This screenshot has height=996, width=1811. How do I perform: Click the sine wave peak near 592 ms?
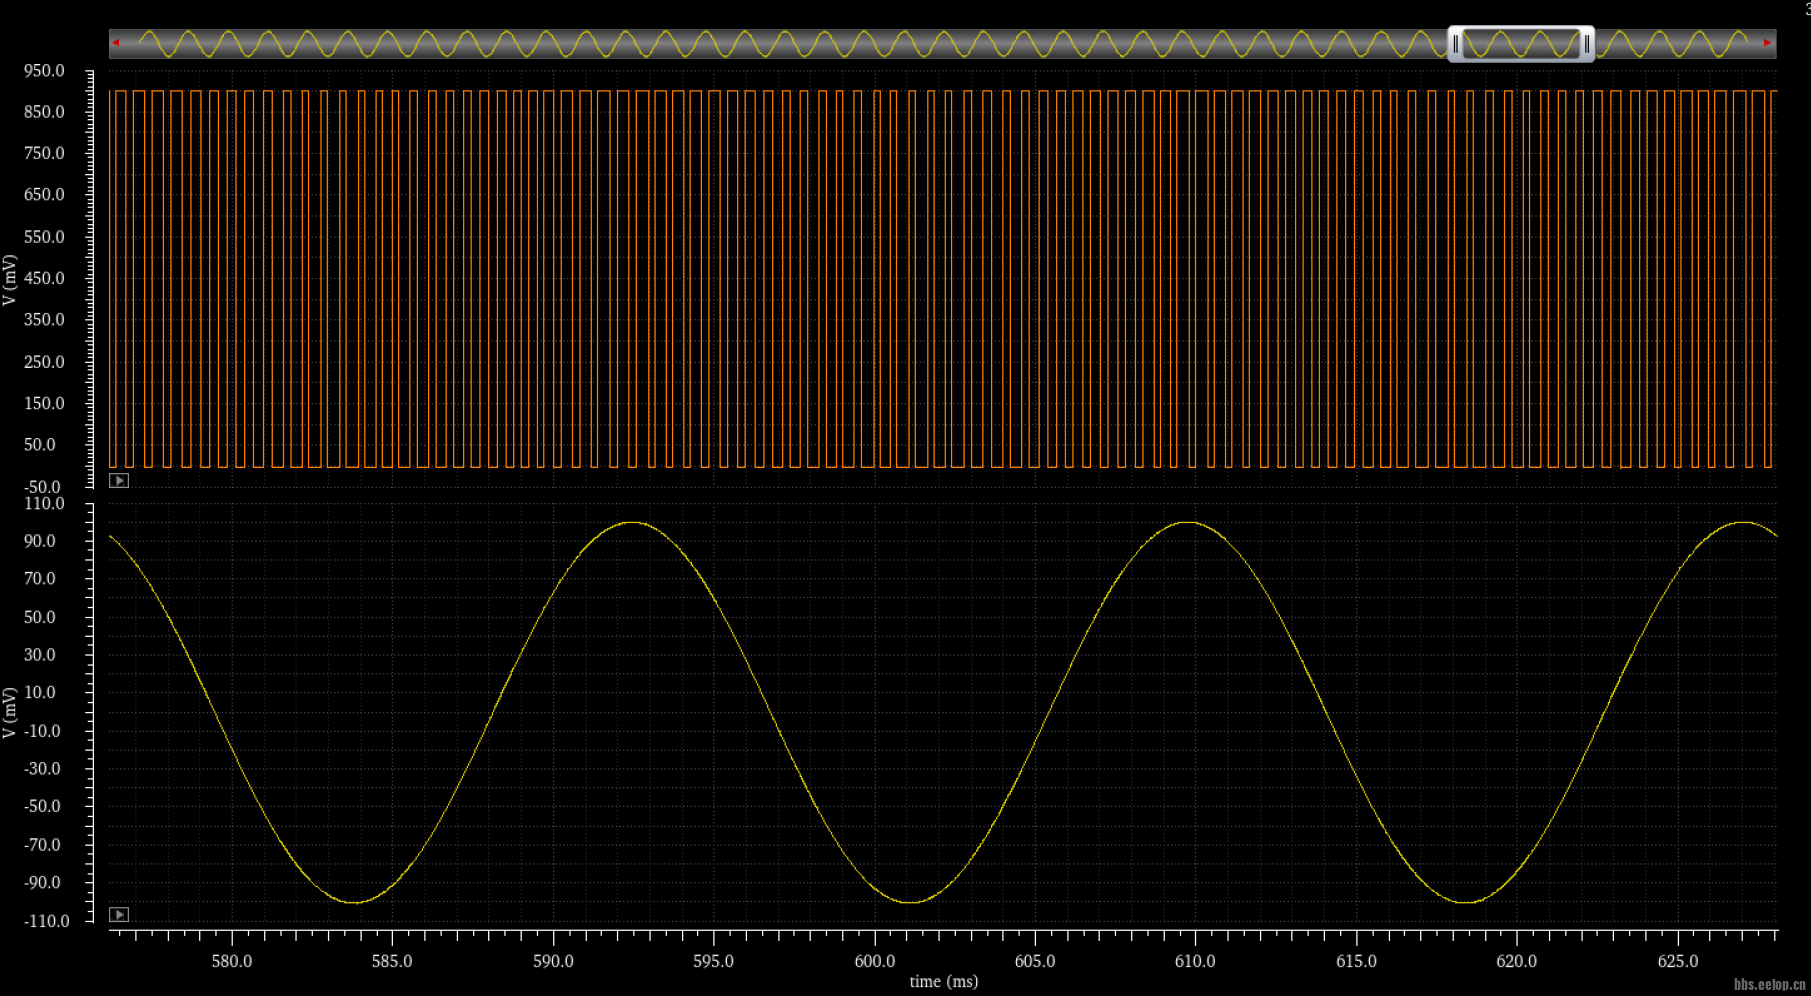coord(632,523)
